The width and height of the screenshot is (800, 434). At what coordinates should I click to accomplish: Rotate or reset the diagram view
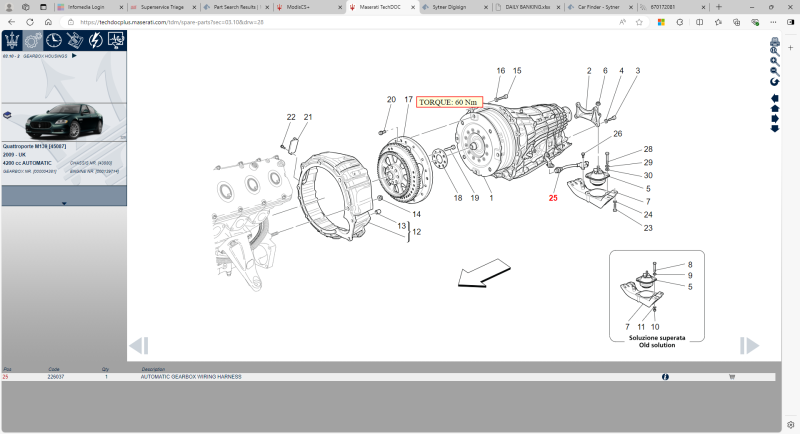tap(774, 82)
